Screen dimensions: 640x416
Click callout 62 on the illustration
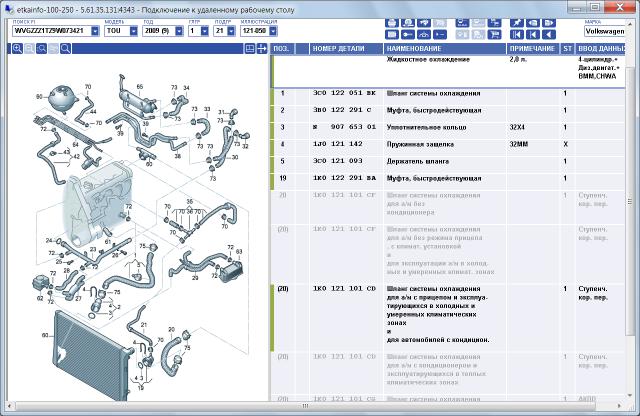[40, 298]
